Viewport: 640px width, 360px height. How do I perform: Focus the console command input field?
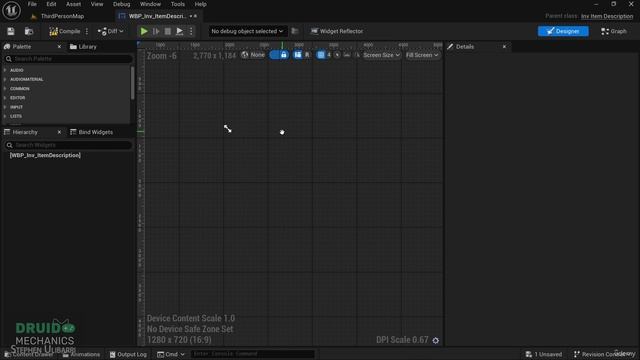253,354
